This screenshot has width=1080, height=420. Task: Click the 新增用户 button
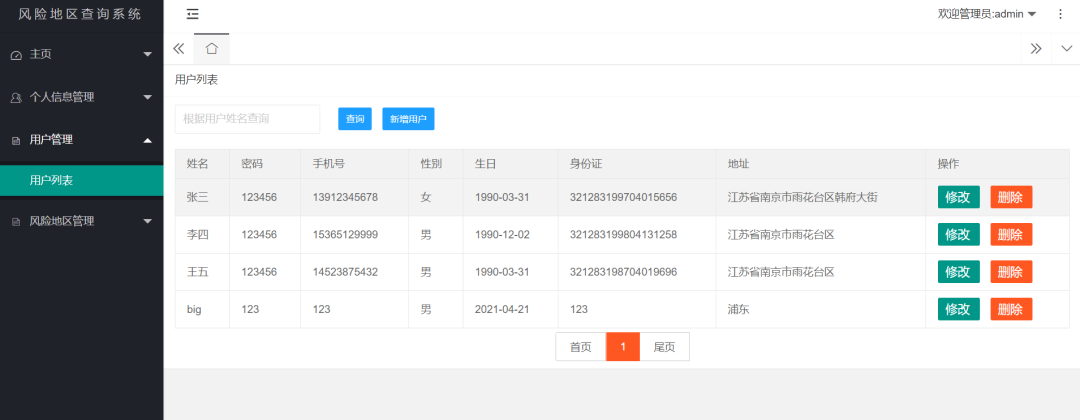click(x=408, y=119)
